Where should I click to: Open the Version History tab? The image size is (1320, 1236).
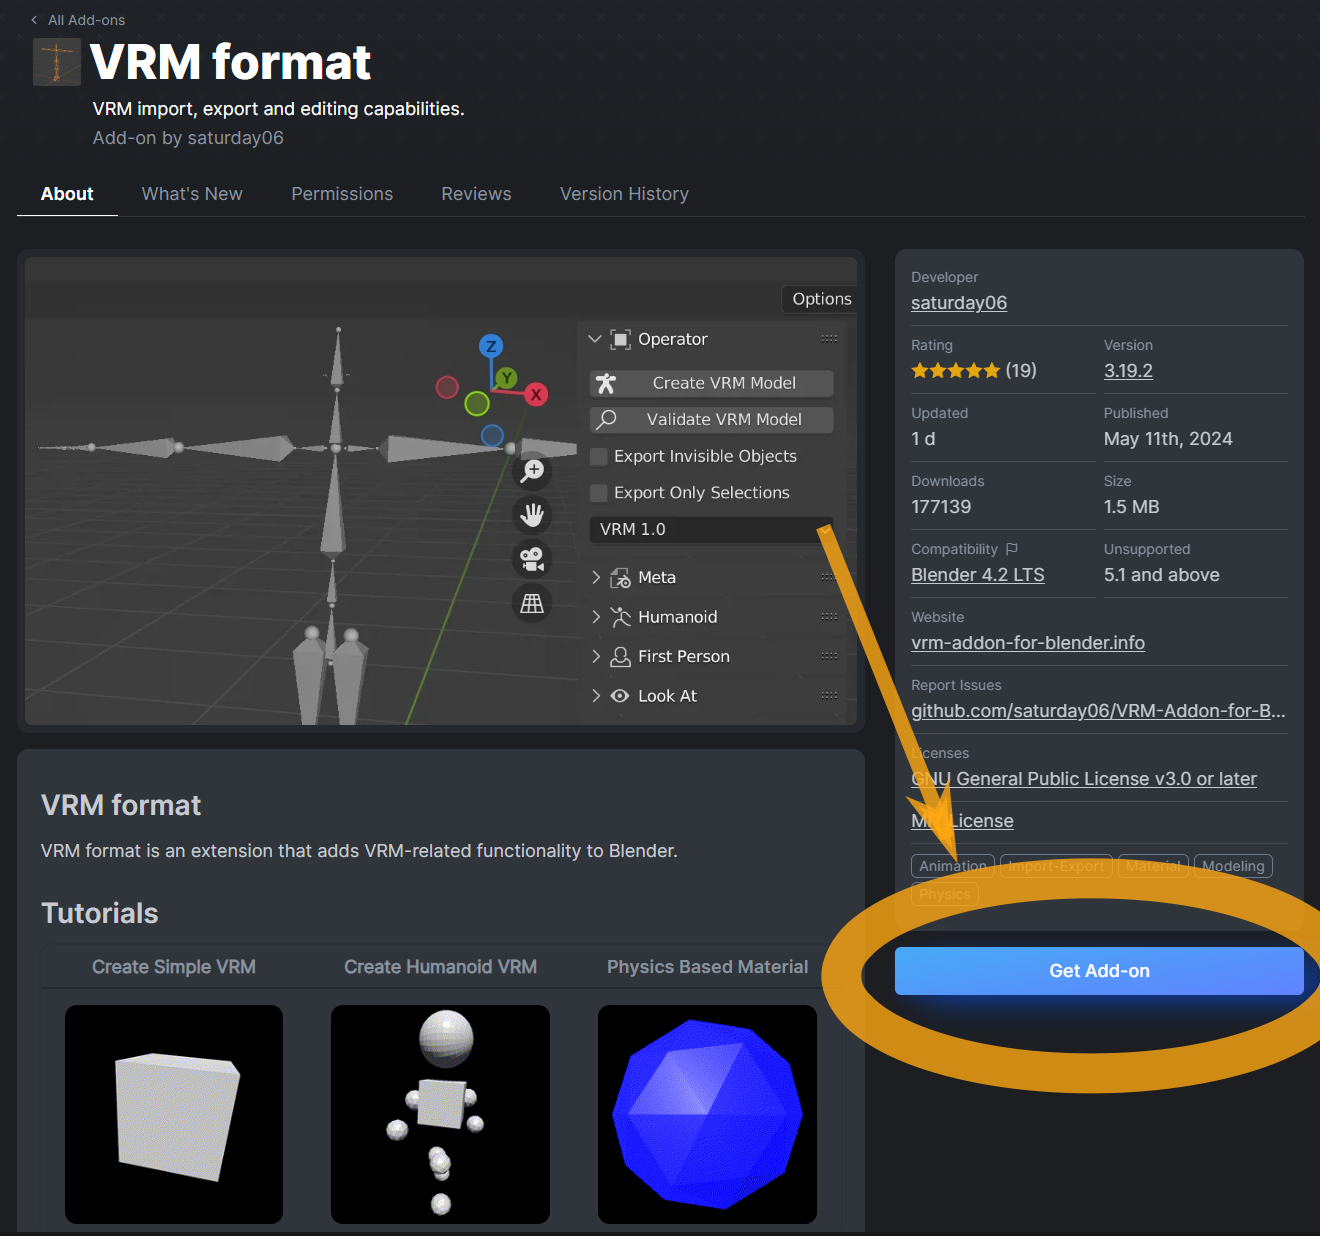click(624, 194)
